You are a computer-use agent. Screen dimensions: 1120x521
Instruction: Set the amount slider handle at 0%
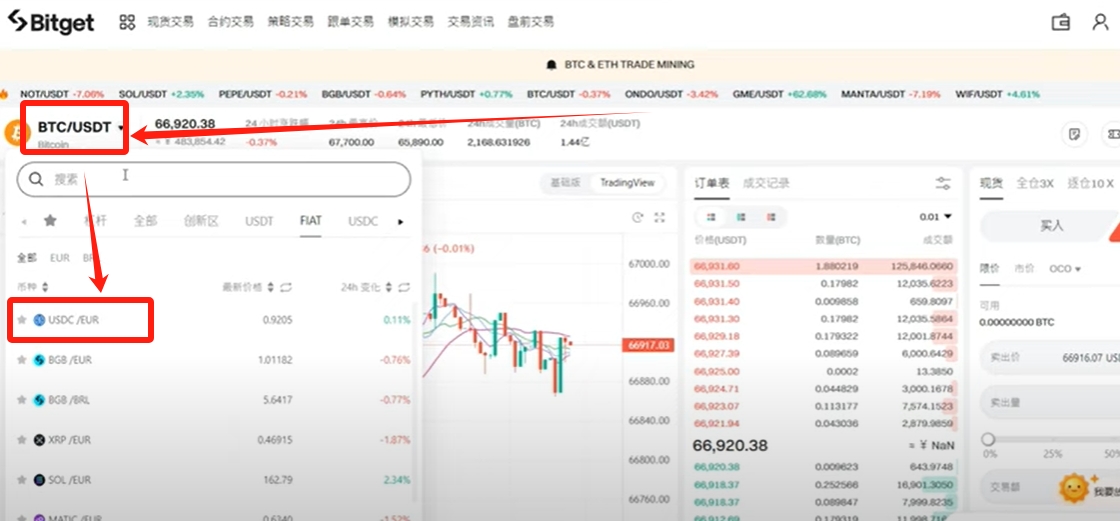pyautogui.click(x=989, y=439)
